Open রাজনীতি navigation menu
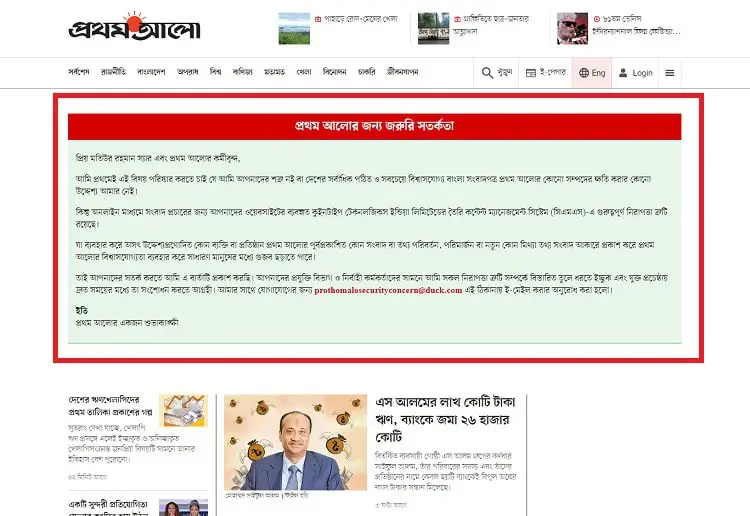 point(113,72)
